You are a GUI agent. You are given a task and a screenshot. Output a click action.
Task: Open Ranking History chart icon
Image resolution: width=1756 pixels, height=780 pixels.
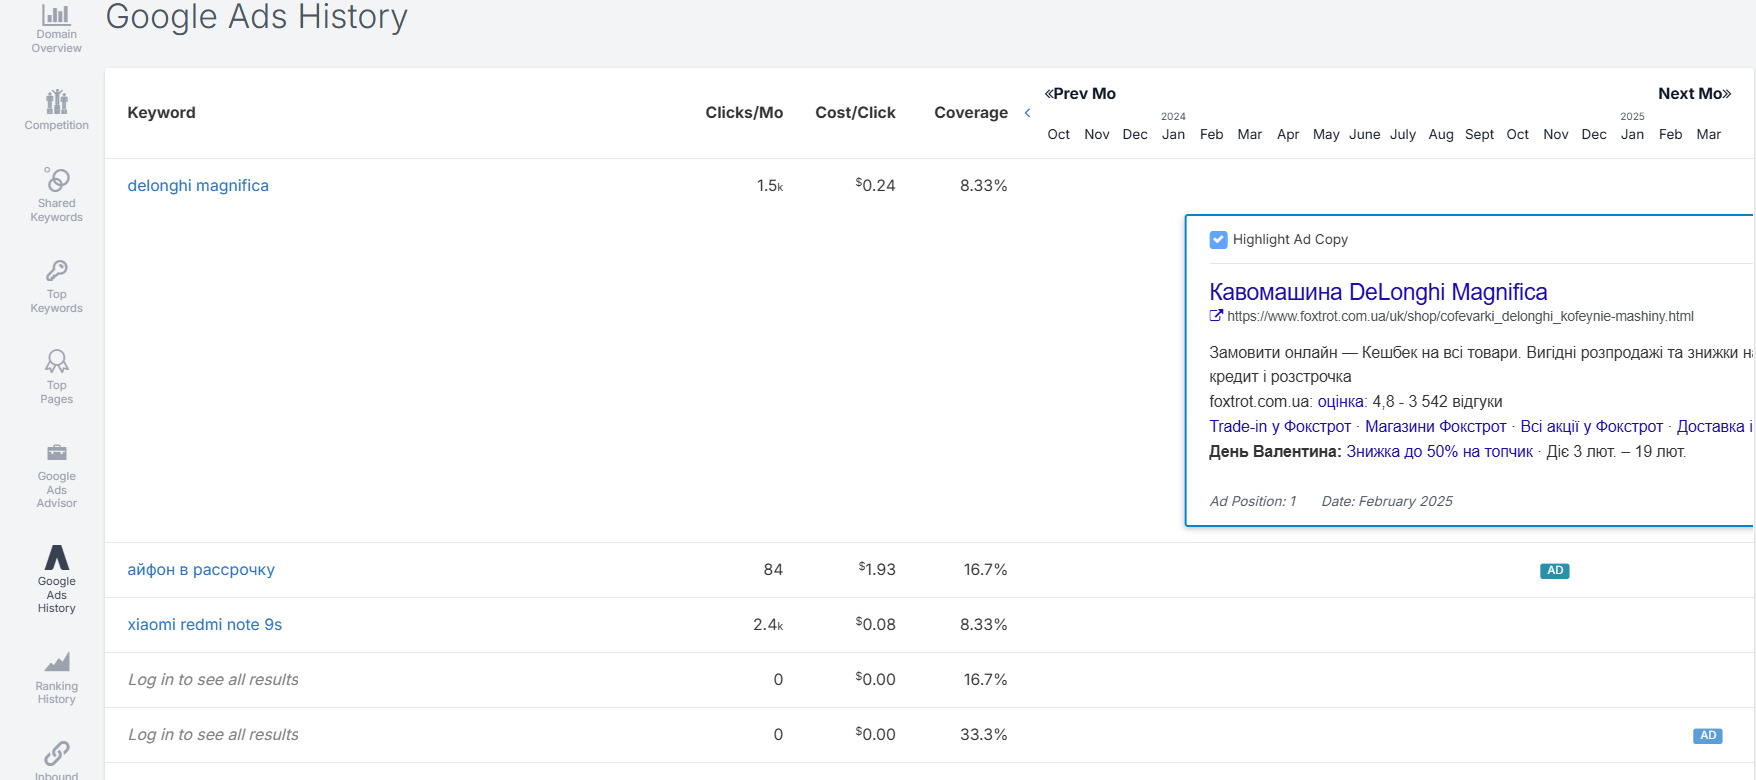point(57,662)
